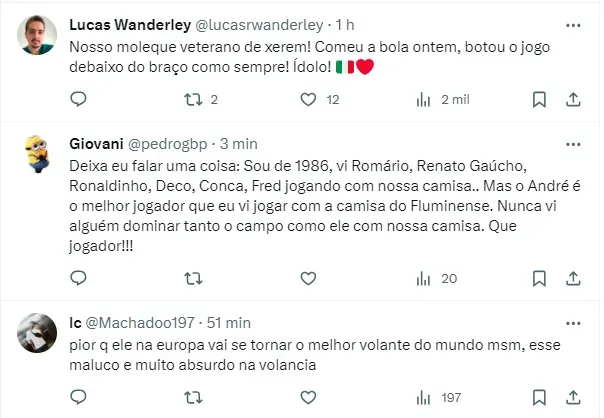Open the 51 min timestamp on Ic's tweet
This screenshot has height=418, width=604.
[229, 322]
